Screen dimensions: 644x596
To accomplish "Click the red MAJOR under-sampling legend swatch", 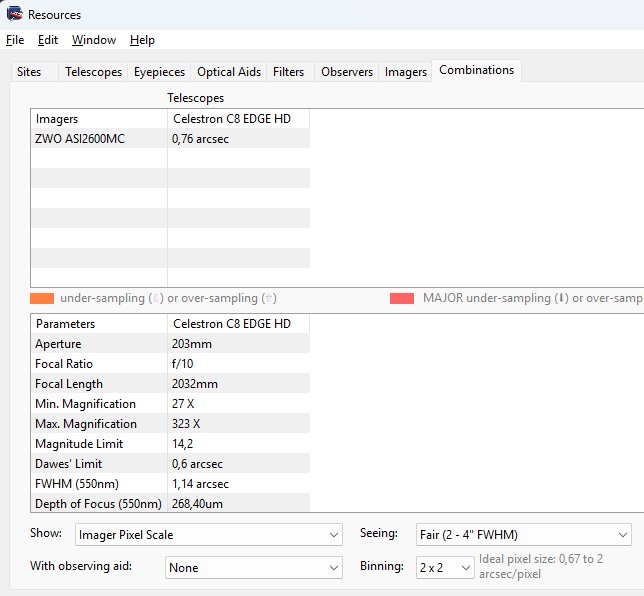I will coord(402,298).
